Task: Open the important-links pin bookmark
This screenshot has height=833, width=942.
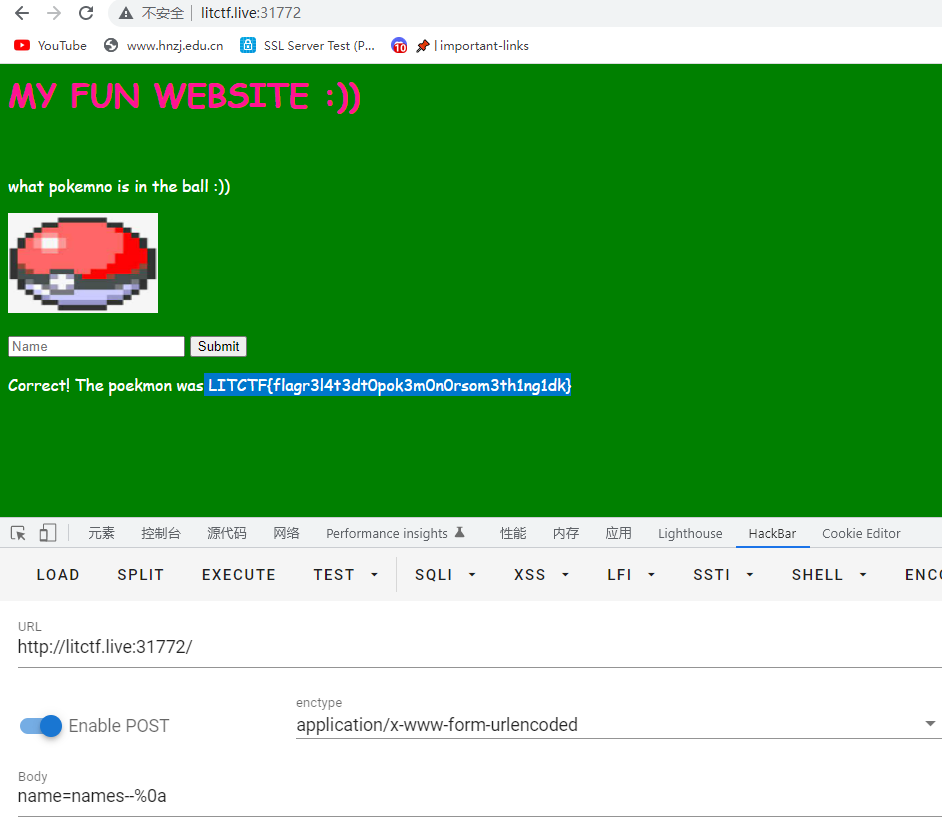Action: [x=472, y=46]
